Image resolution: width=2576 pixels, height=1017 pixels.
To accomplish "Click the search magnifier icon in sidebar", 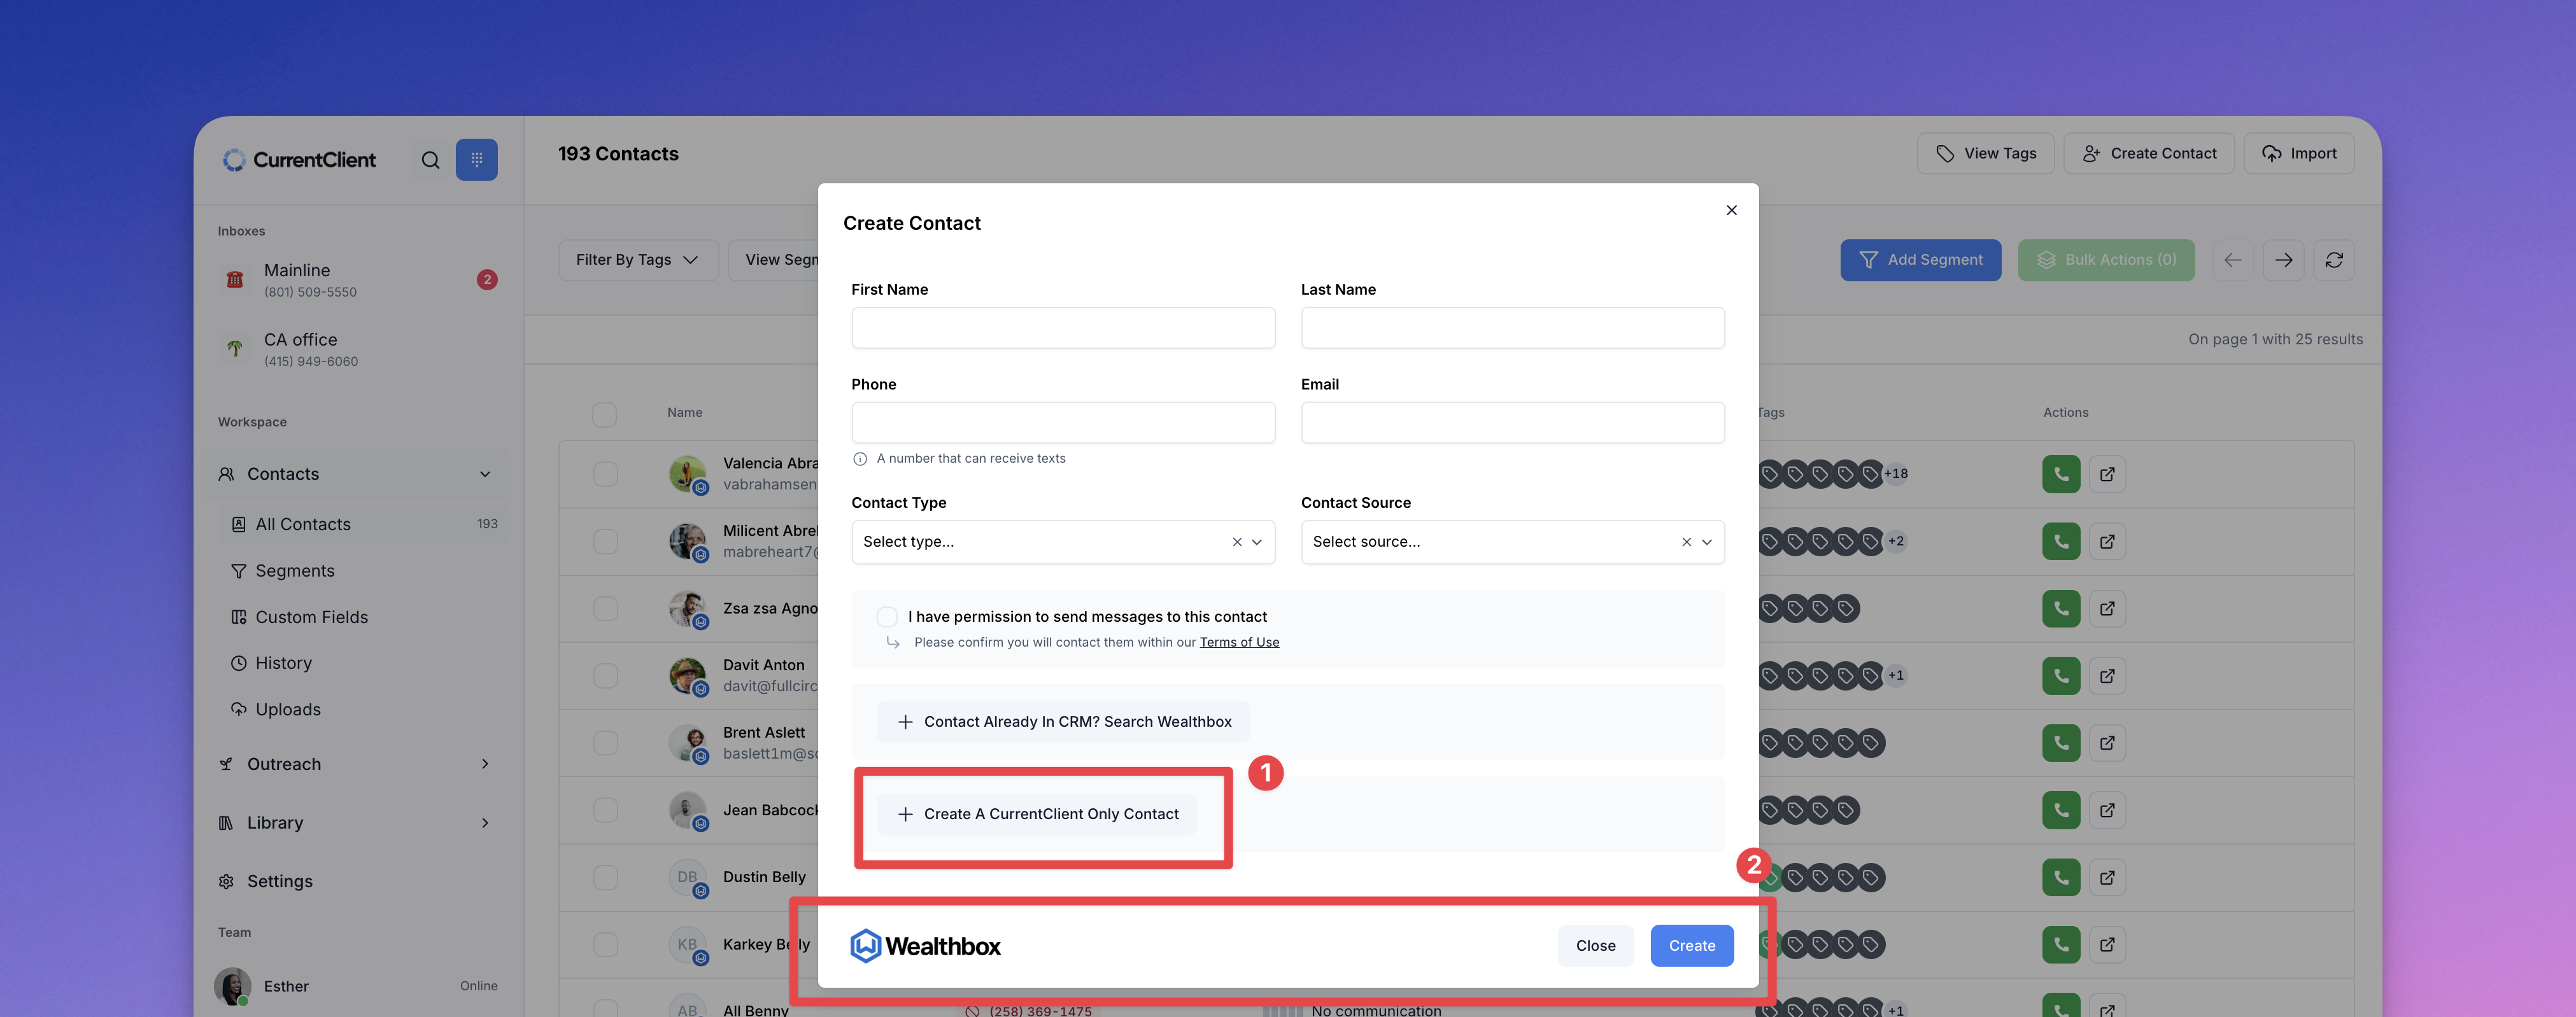I will coord(430,160).
